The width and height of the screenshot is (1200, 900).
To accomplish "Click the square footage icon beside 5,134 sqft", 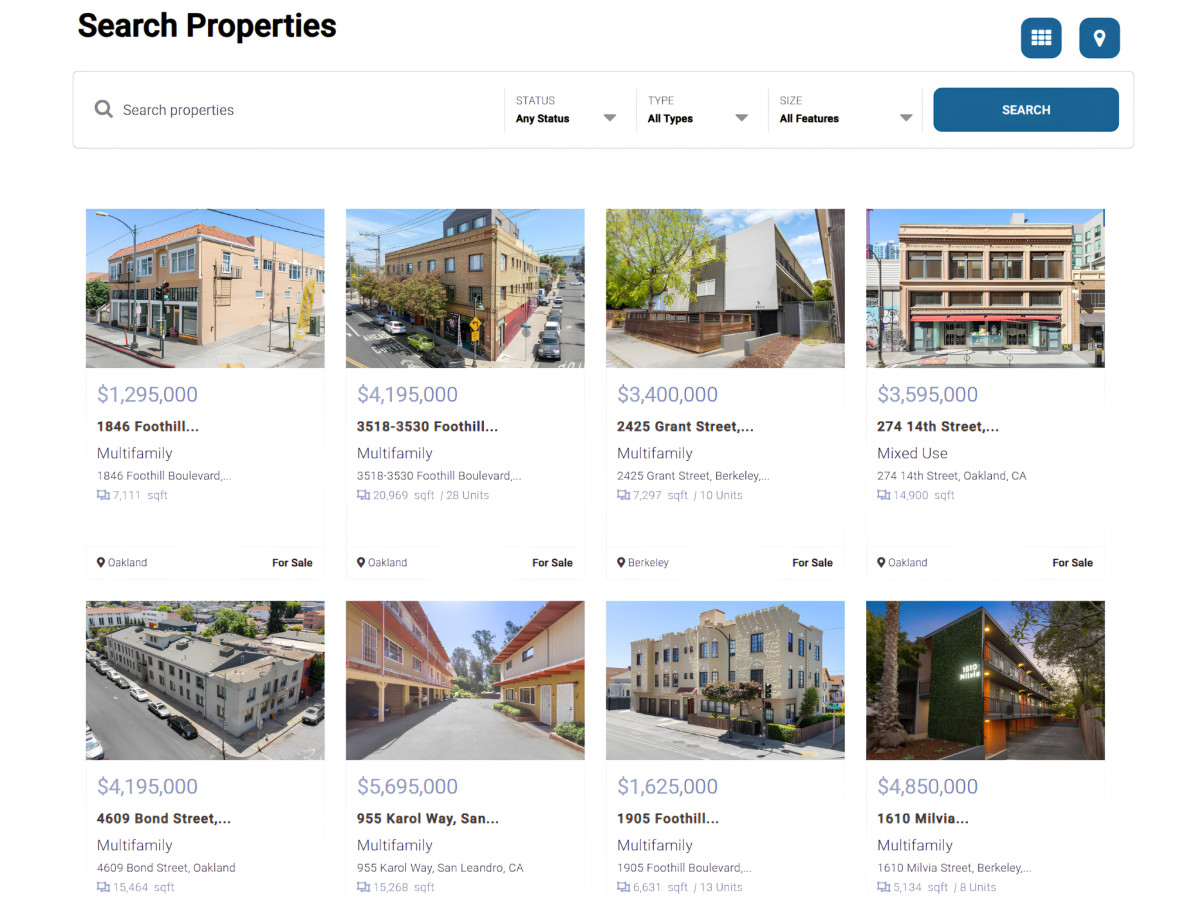I will [x=883, y=887].
